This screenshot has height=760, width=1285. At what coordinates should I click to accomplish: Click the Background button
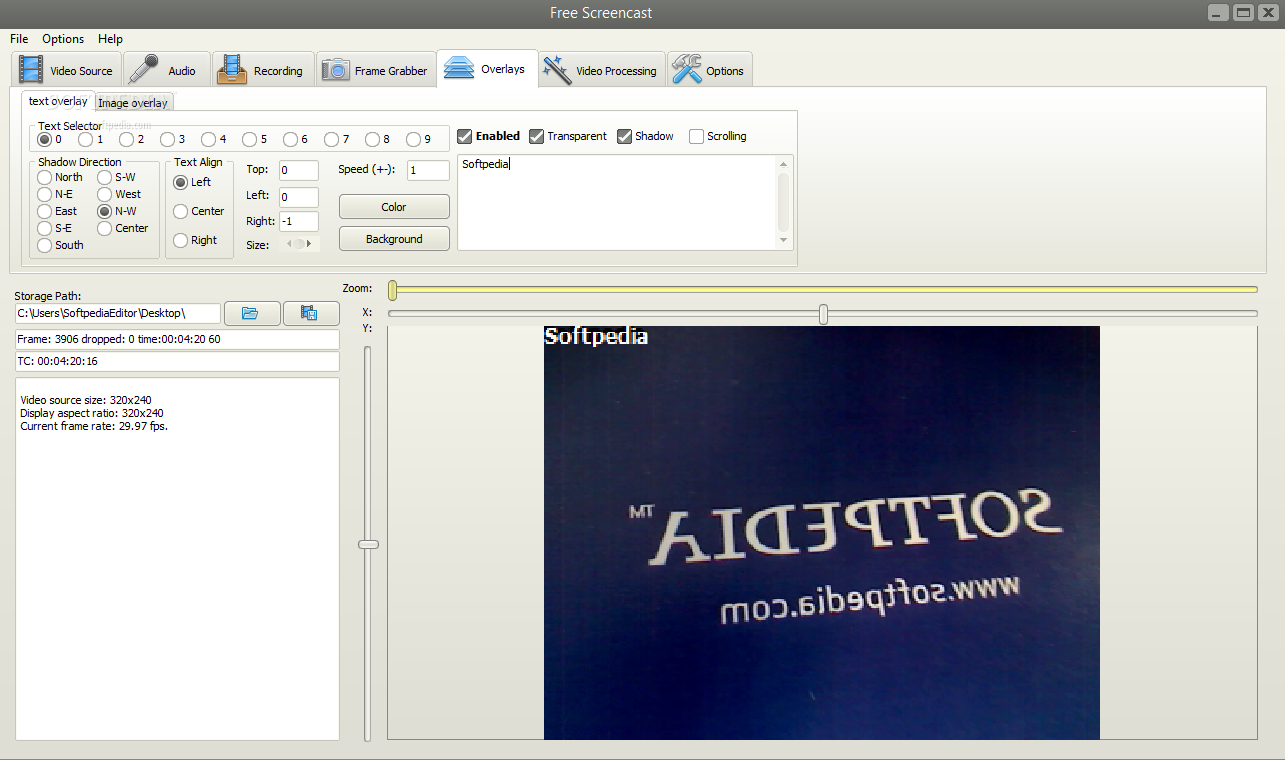tap(394, 239)
